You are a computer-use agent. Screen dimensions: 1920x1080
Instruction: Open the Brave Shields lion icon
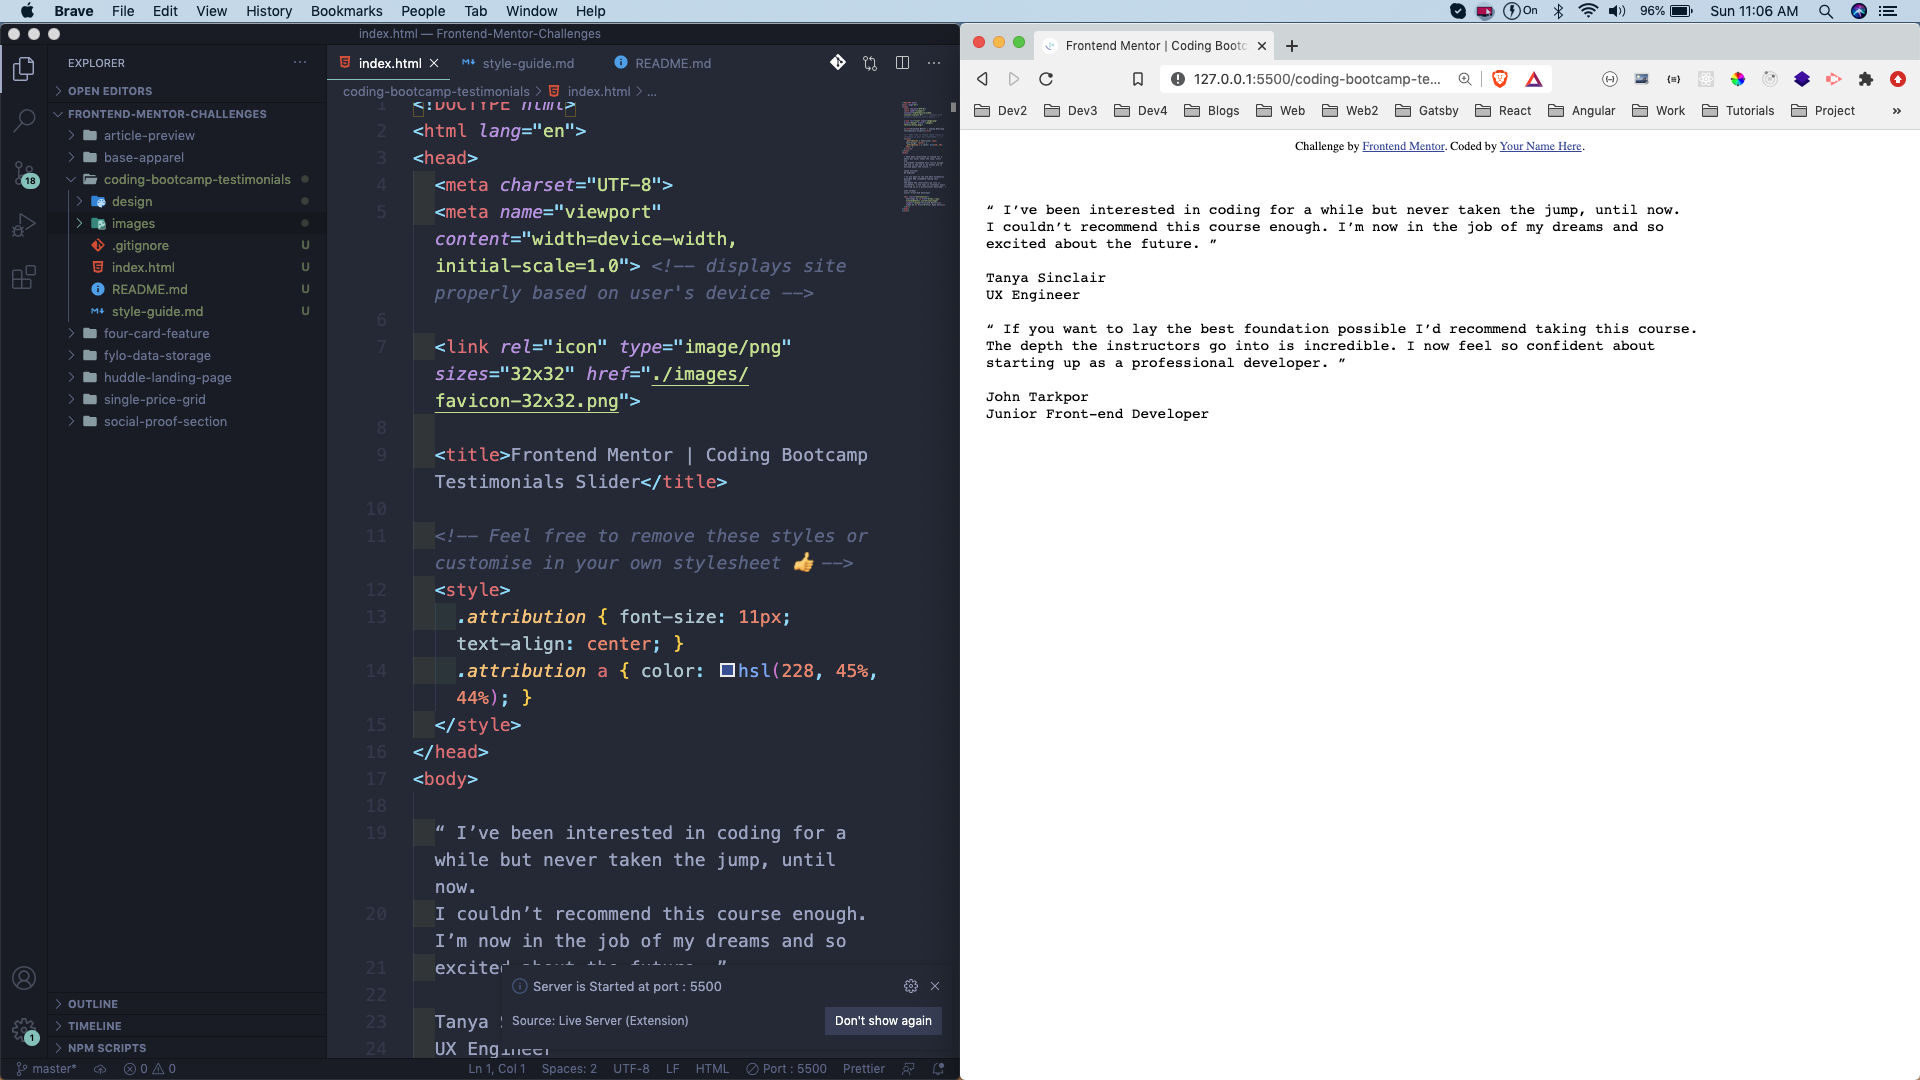point(1500,79)
